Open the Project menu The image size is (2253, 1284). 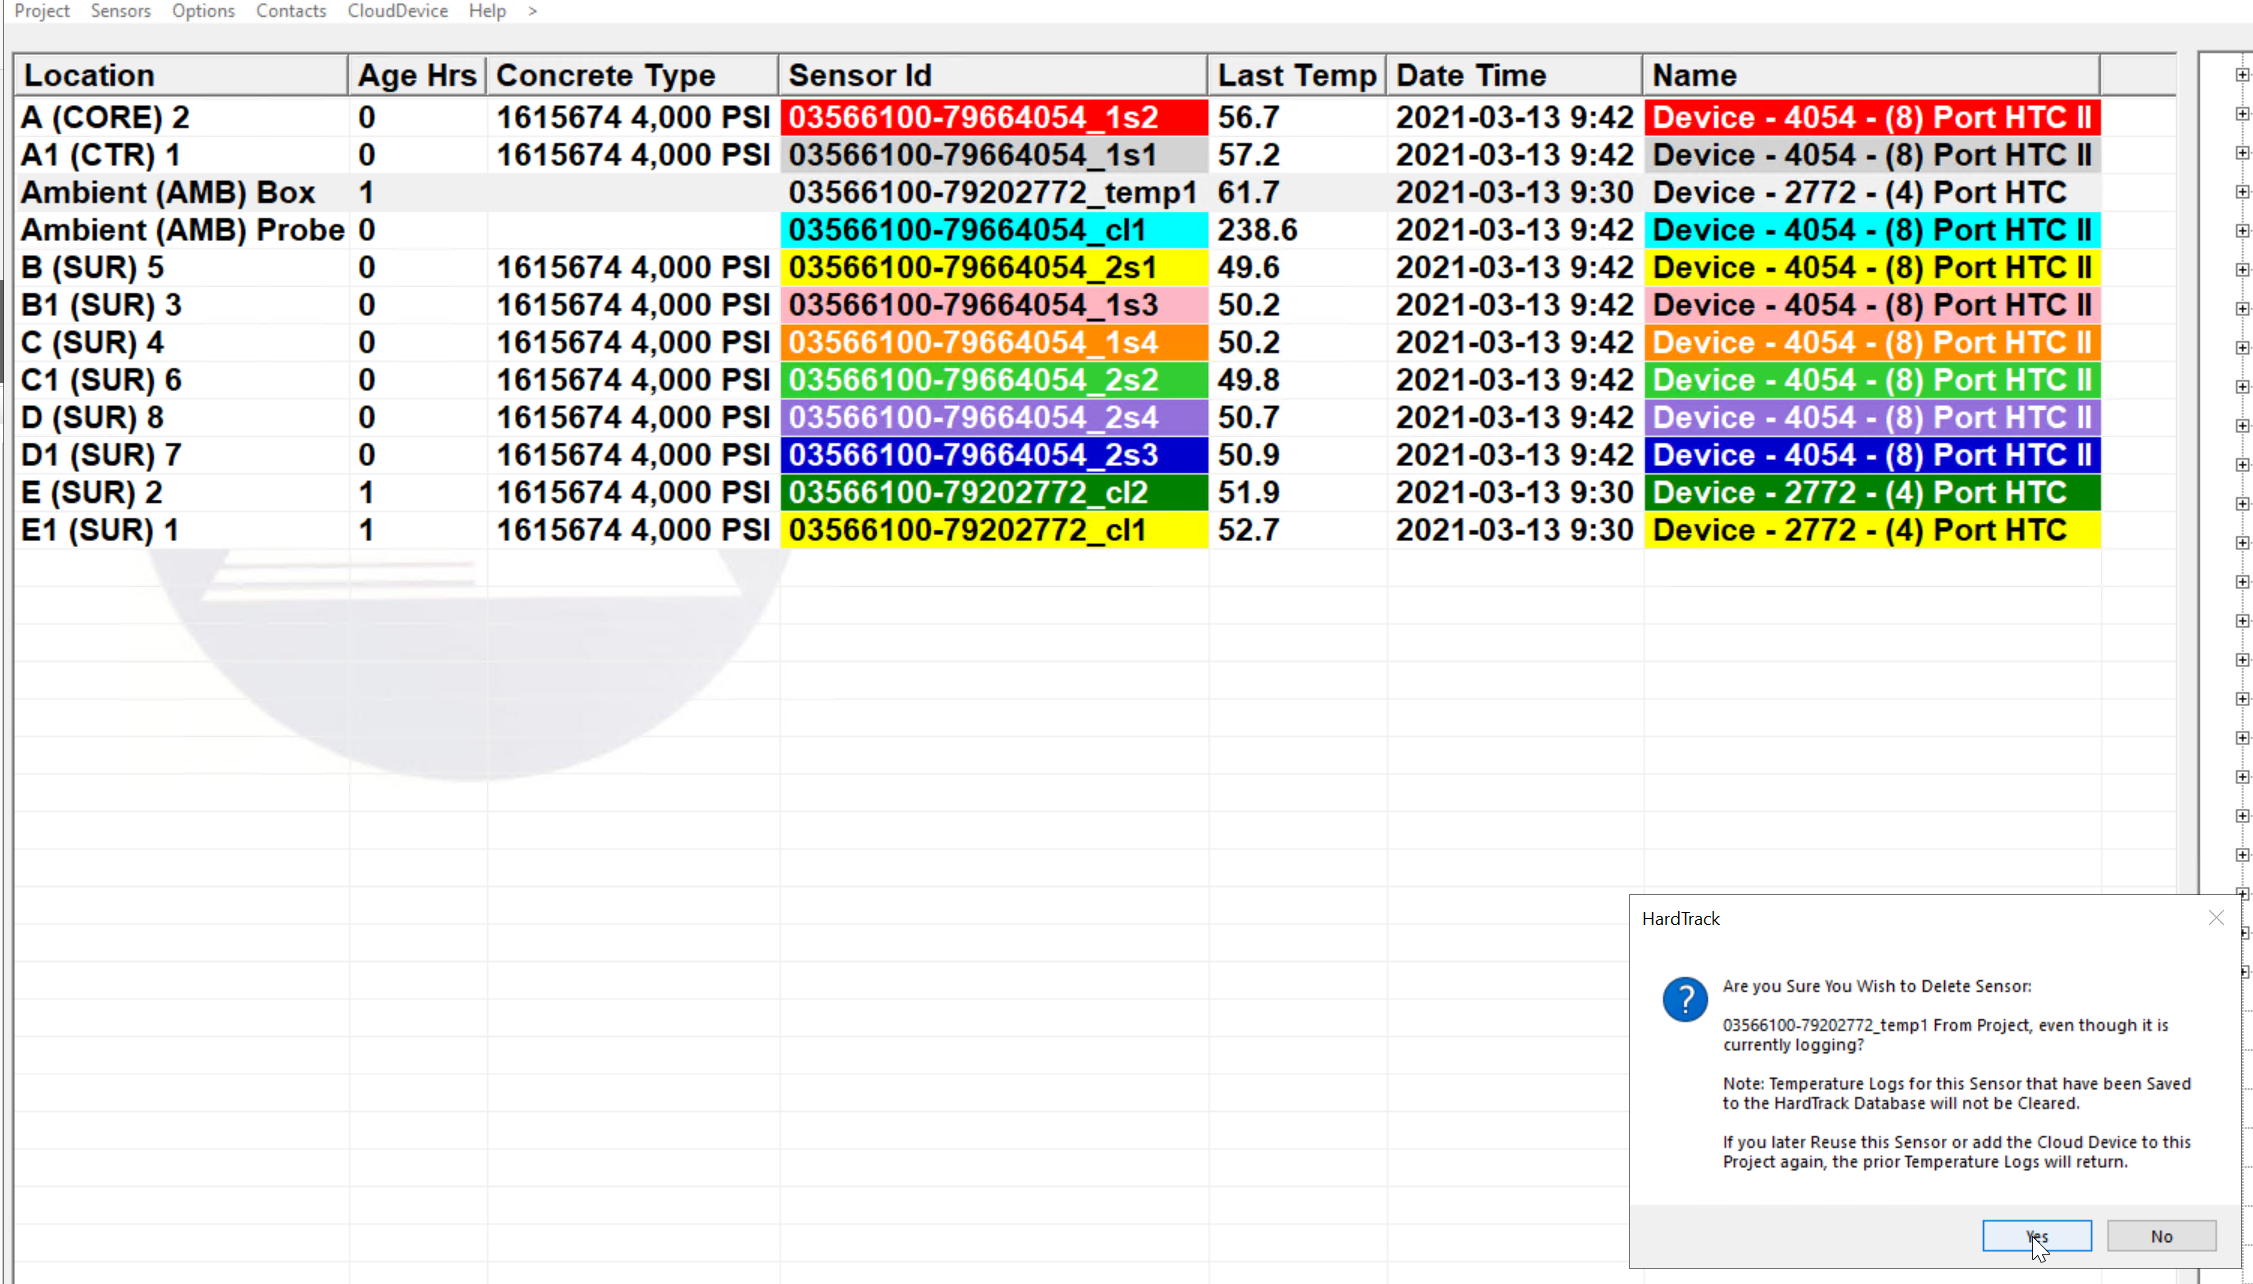coord(42,11)
